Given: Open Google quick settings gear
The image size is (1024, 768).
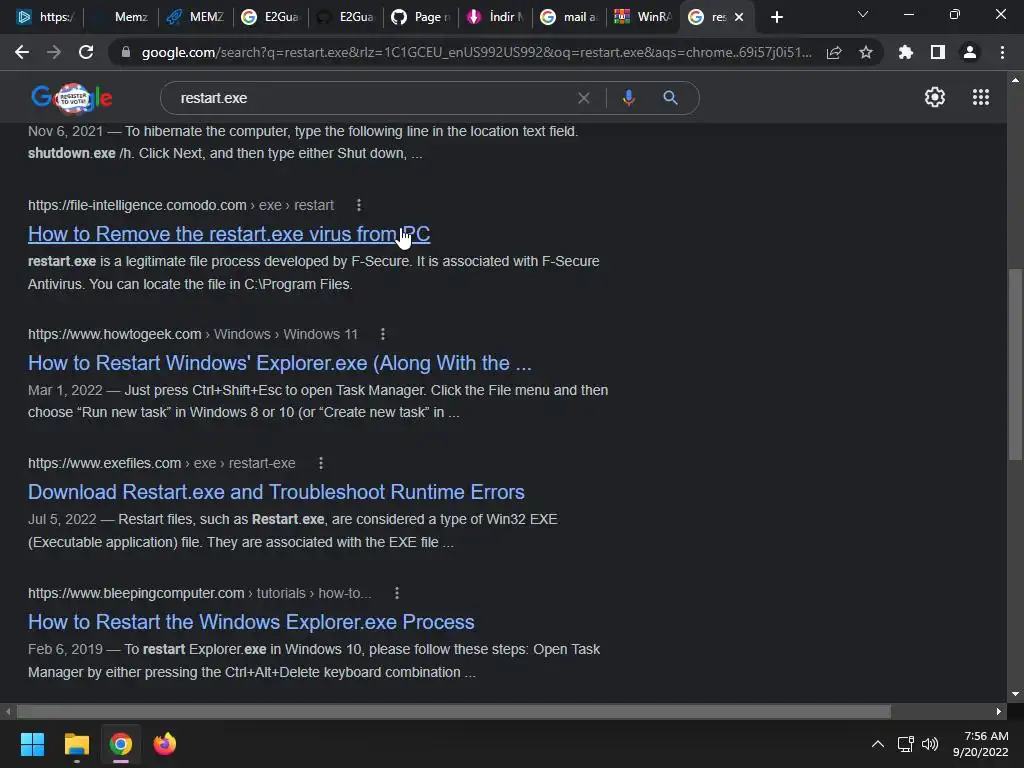Looking at the screenshot, I should (x=935, y=97).
